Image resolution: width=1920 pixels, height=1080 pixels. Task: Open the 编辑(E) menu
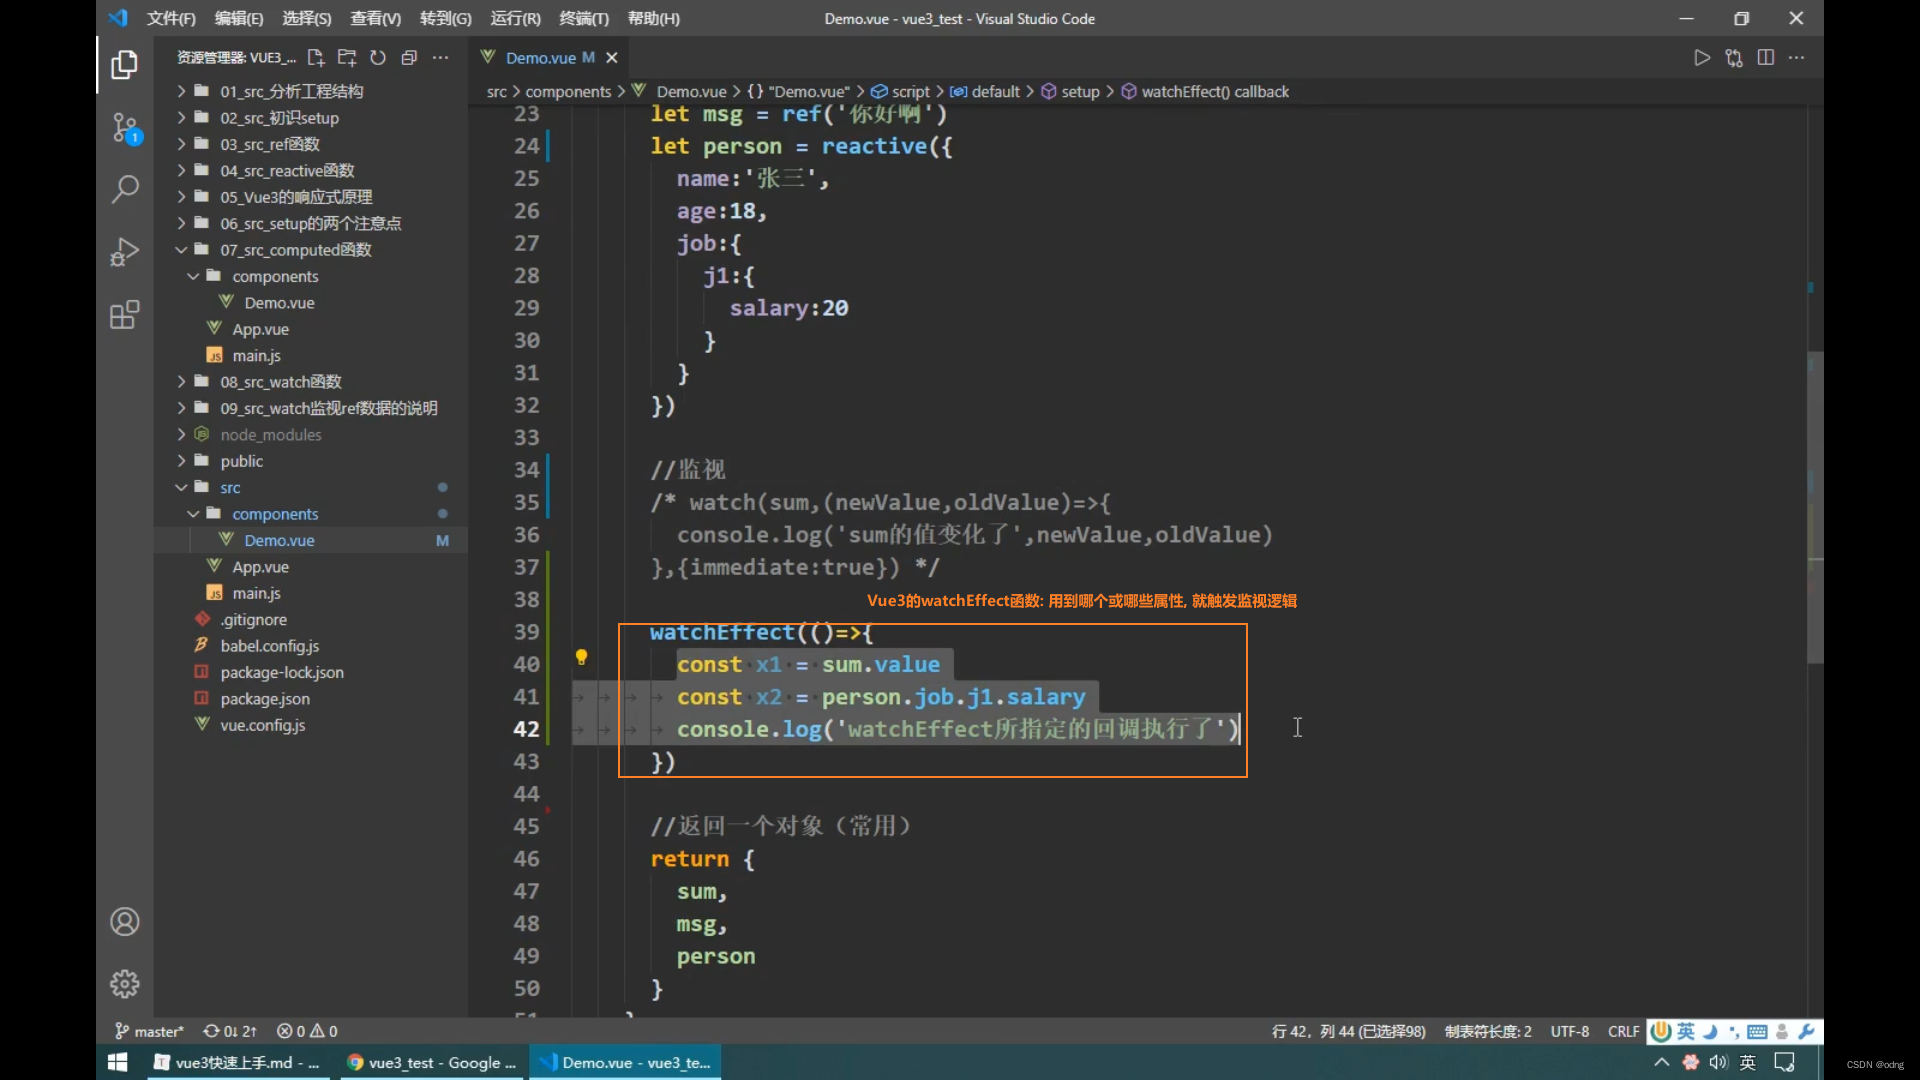[239, 18]
